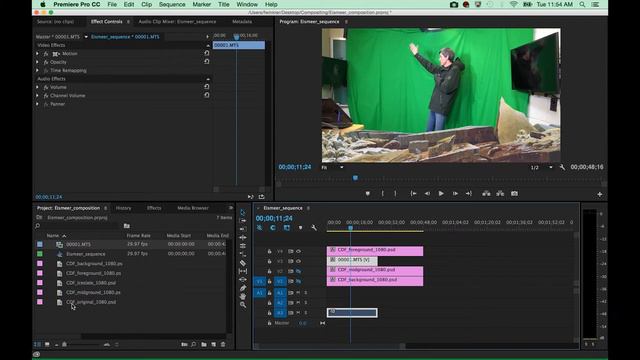Open Program monitor button editor plus icon
The width and height of the screenshot is (640, 360).
(600, 194)
